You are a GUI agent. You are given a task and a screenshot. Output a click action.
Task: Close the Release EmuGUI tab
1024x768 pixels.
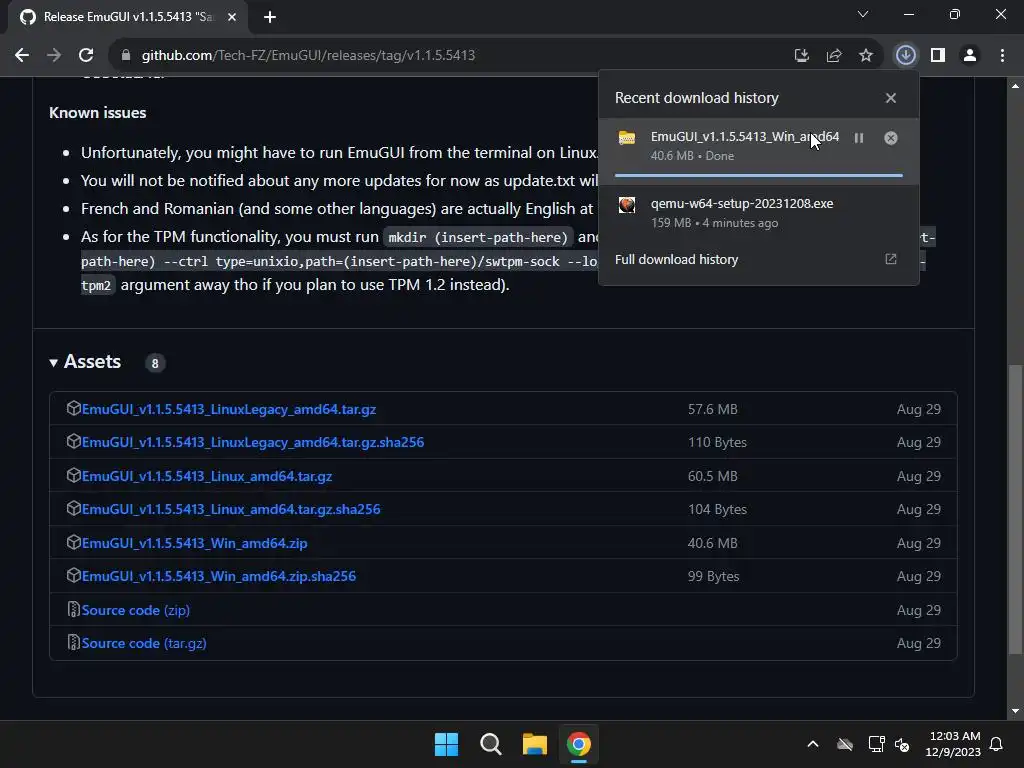click(232, 17)
